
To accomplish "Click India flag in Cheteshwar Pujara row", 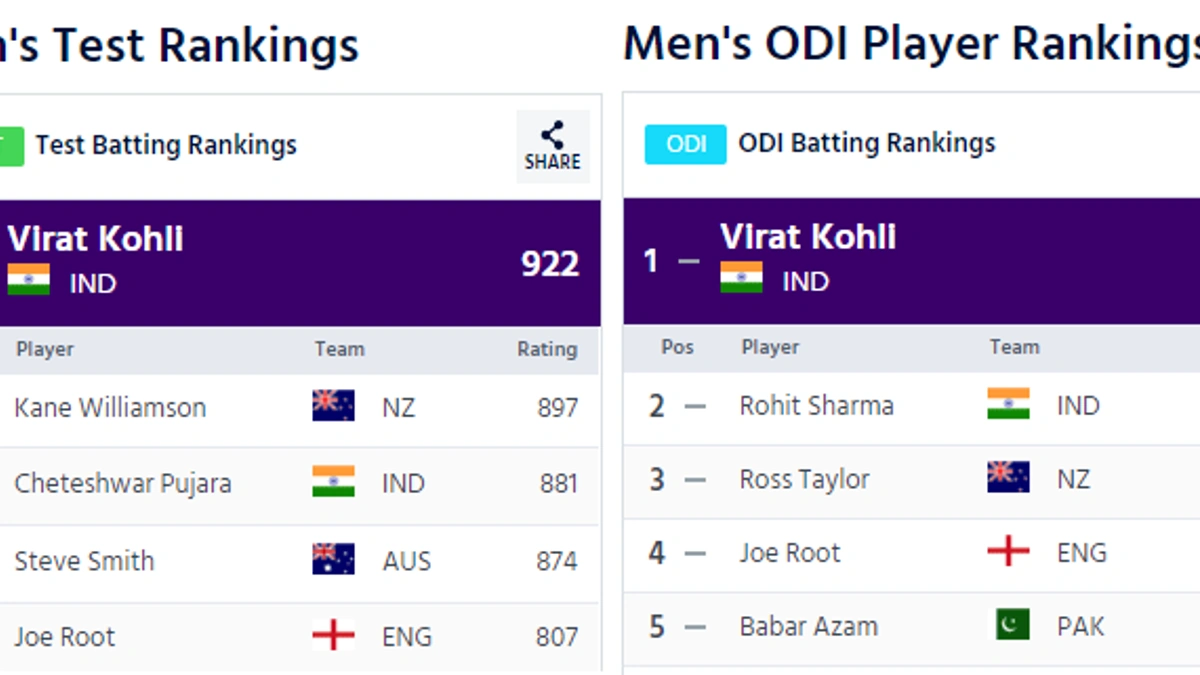I will pyautogui.click(x=333, y=482).
